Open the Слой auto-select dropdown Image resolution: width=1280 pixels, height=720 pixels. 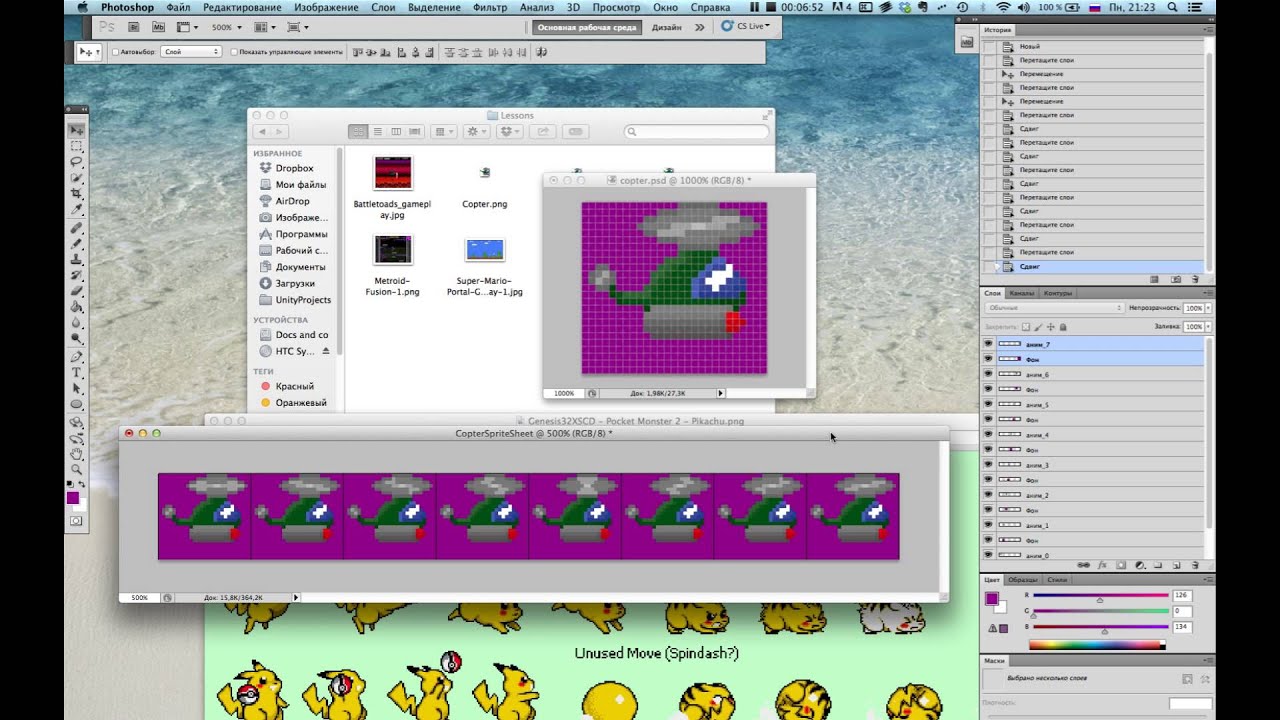tap(191, 52)
